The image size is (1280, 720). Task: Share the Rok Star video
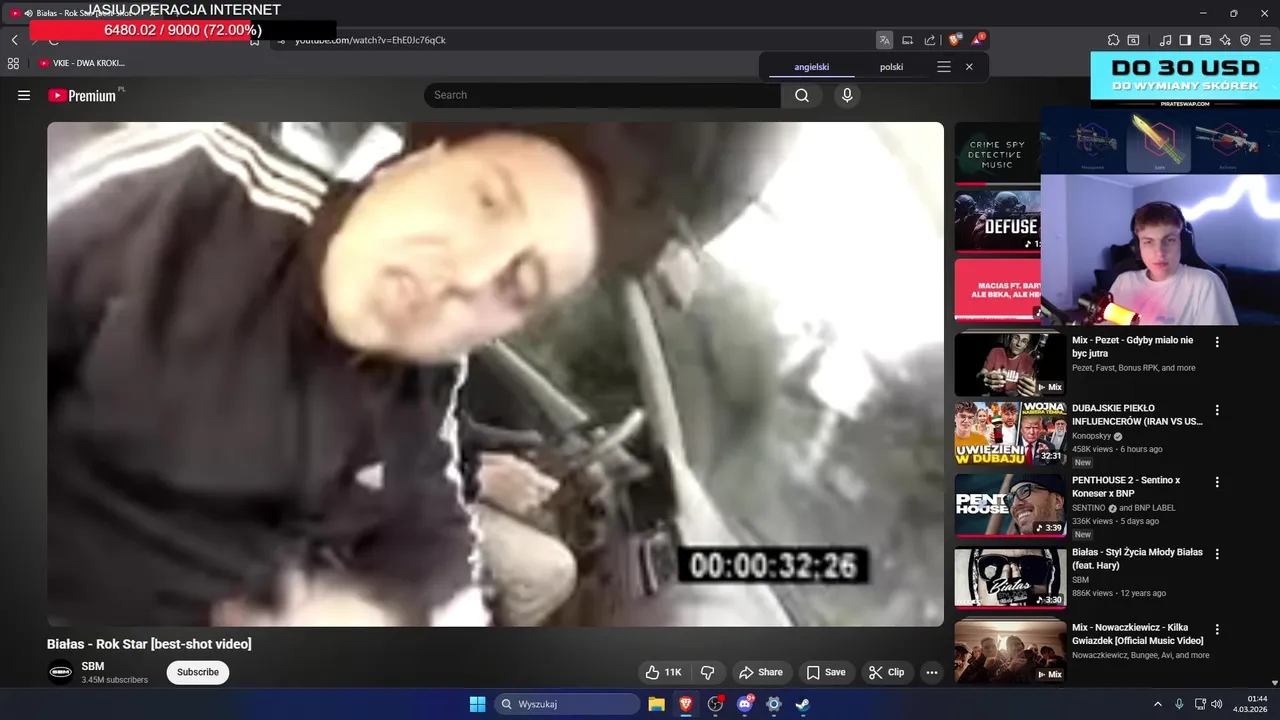pyautogui.click(x=760, y=672)
